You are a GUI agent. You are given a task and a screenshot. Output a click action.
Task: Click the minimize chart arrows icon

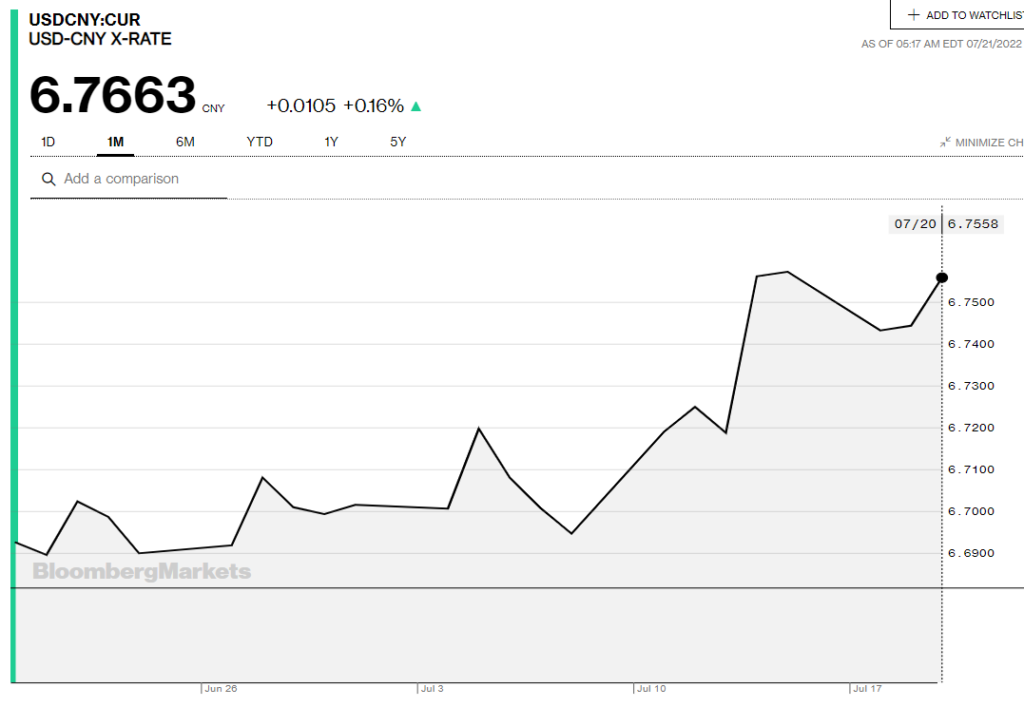(944, 143)
